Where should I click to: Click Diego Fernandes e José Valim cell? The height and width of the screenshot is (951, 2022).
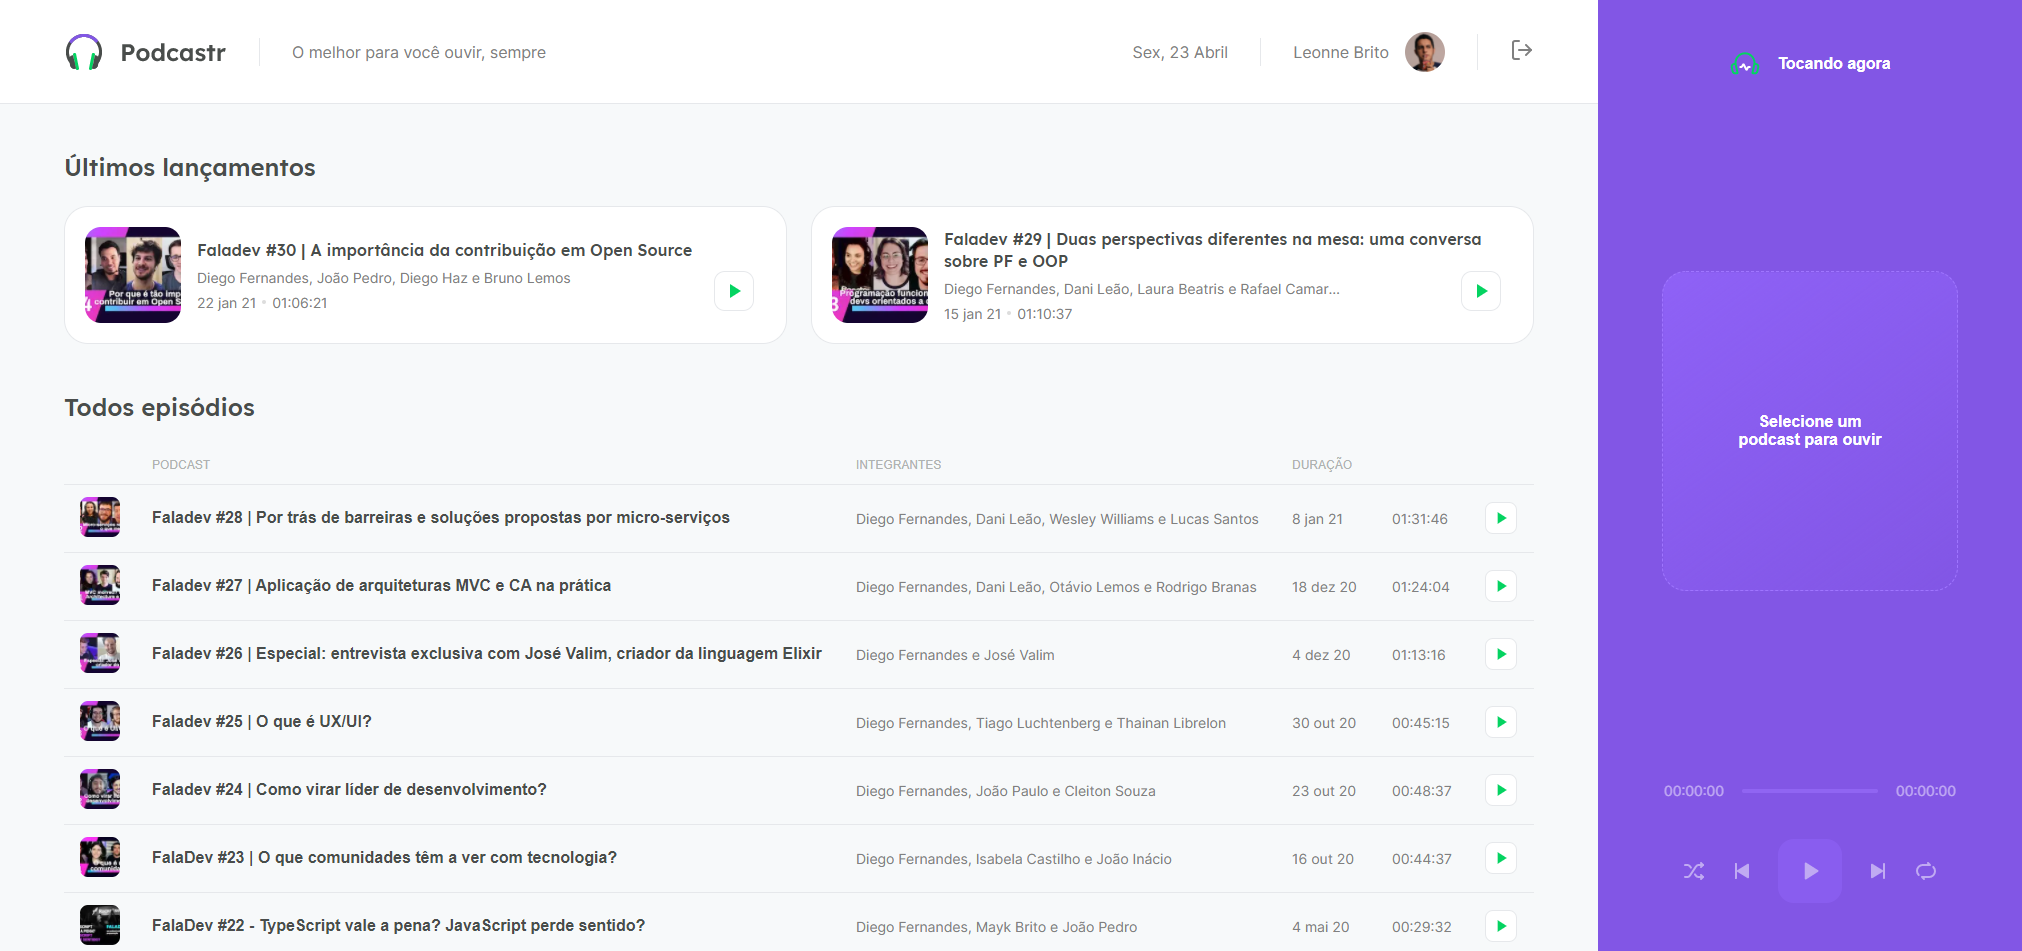click(x=955, y=655)
